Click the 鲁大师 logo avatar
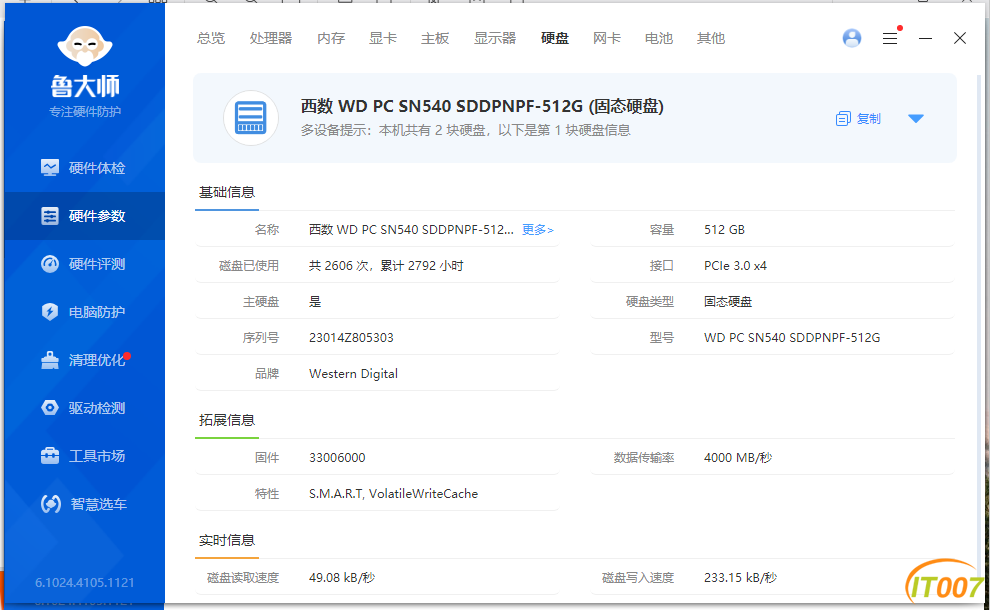Image resolution: width=990 pixels, height=610 pixels. pyautogui.click(x=85, y=46)
